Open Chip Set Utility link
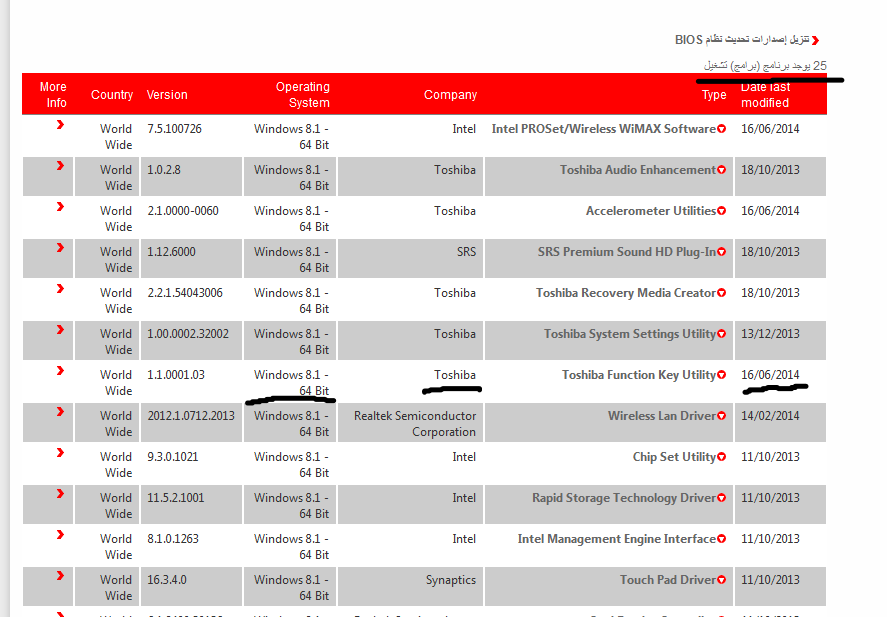This screenshot has width=887, height=617. click(674, 457)
